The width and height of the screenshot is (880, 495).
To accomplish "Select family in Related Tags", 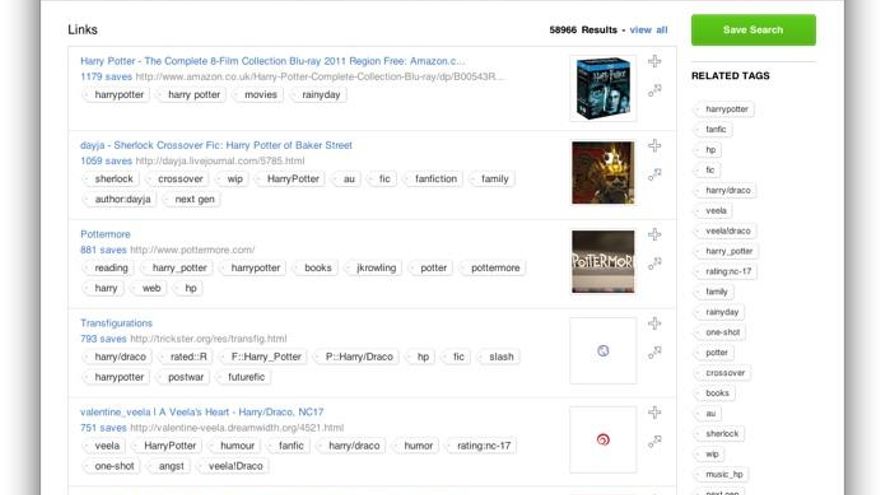I will [714, 292].
